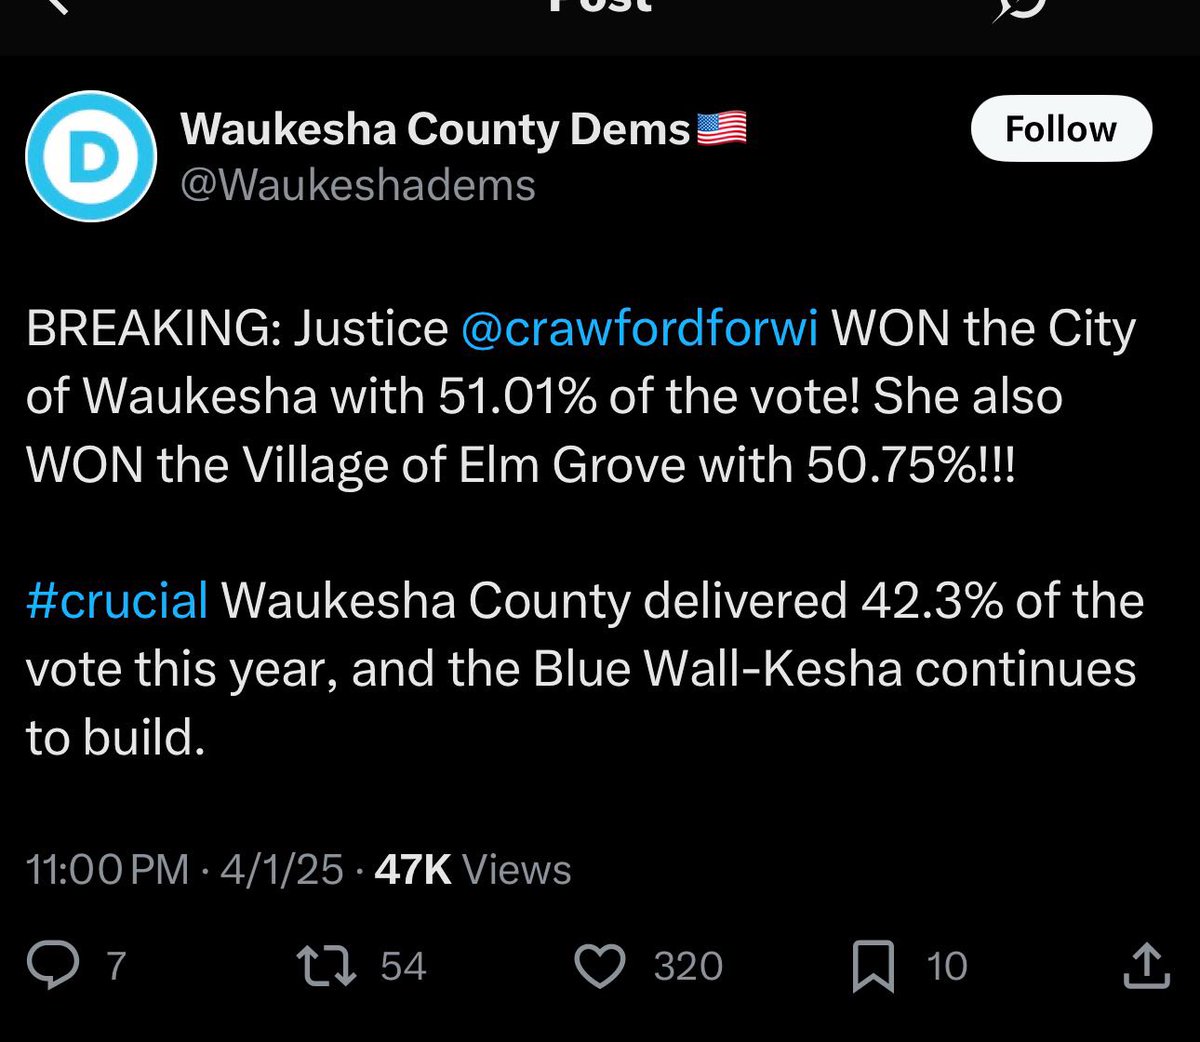Repost this post using the arrows icon
Viewport: 1200px width, 1042px height.
pyautogui.click(x=327, y=965)
